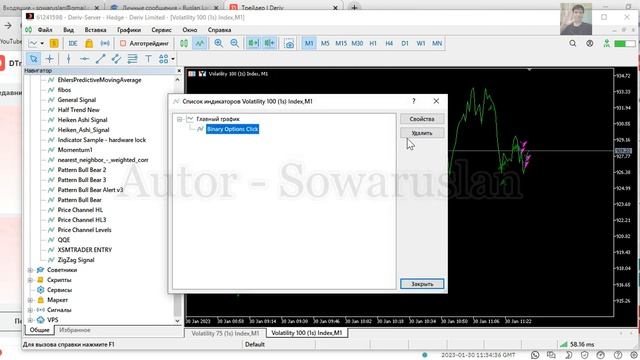Select the cursor arrow tool
The height and width of the screenshot is (360, 640).
point(33,59)
